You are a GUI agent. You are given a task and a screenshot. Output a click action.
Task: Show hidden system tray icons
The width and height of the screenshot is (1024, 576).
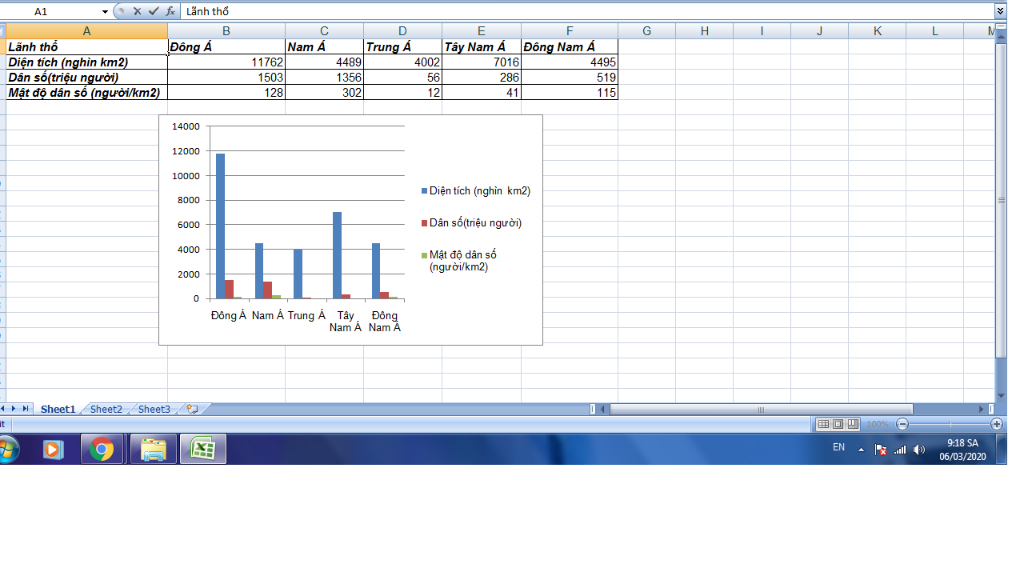[x=861, y=450]
